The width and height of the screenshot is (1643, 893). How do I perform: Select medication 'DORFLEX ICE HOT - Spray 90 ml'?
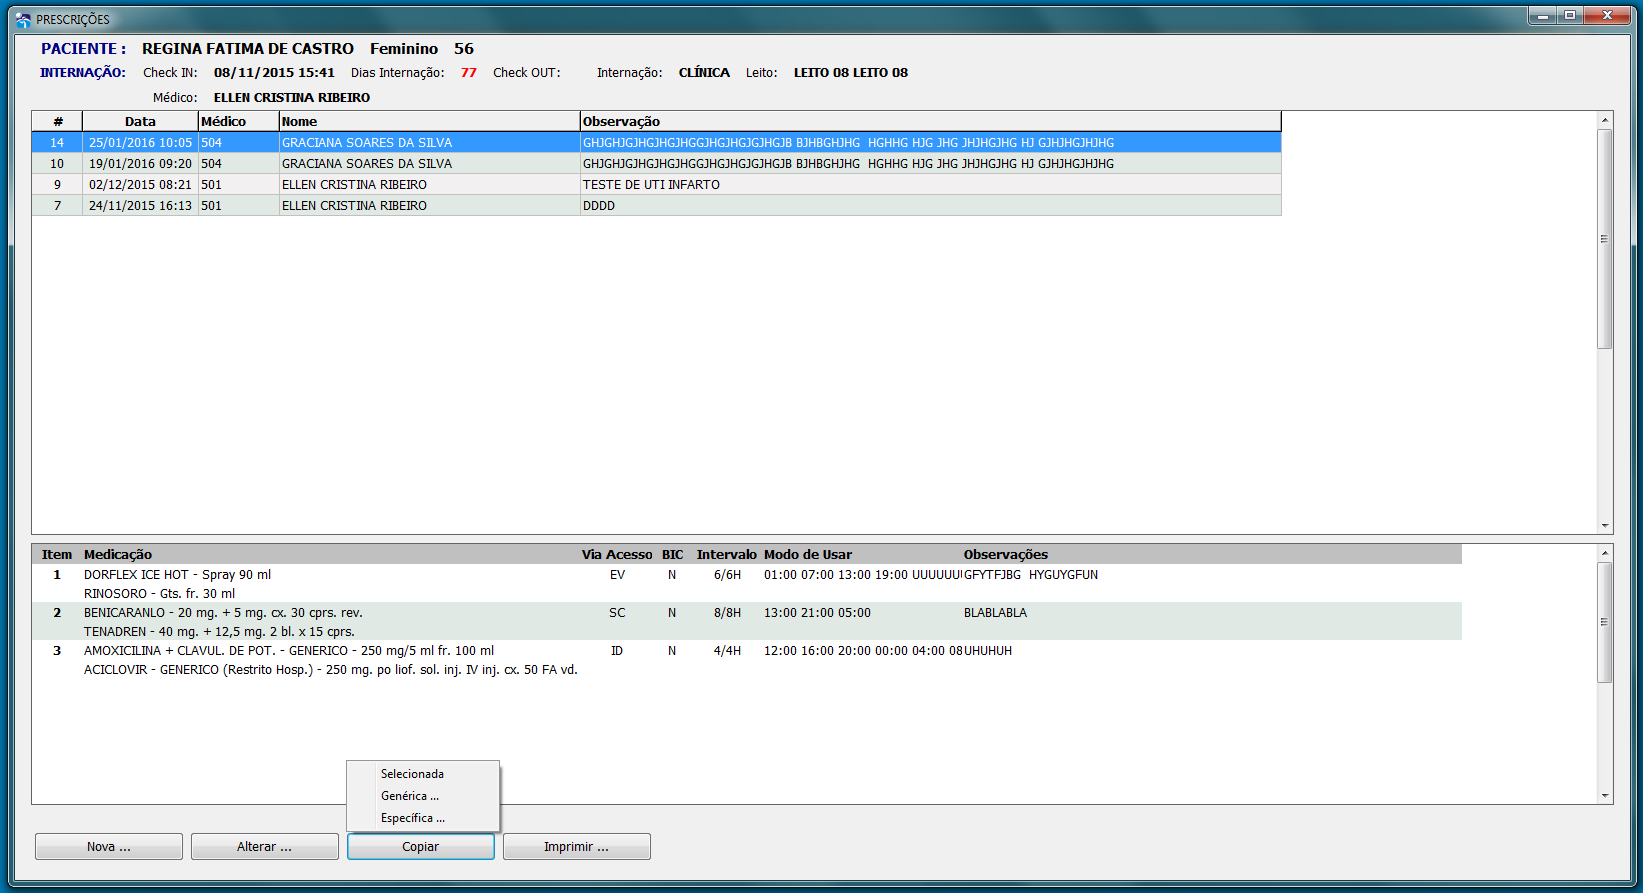click(177, 575)
